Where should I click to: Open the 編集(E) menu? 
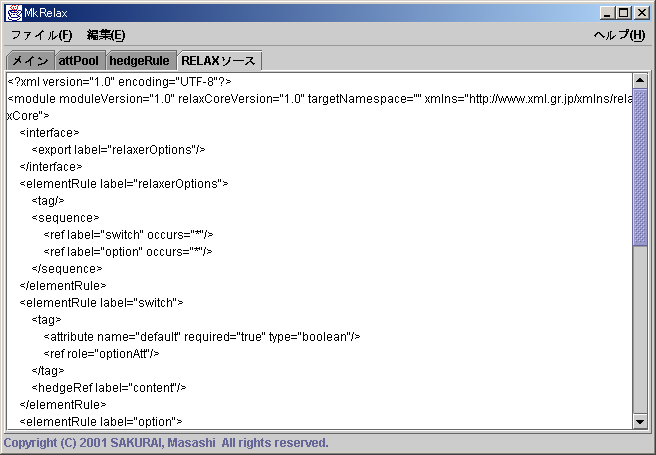click(105, 35)
